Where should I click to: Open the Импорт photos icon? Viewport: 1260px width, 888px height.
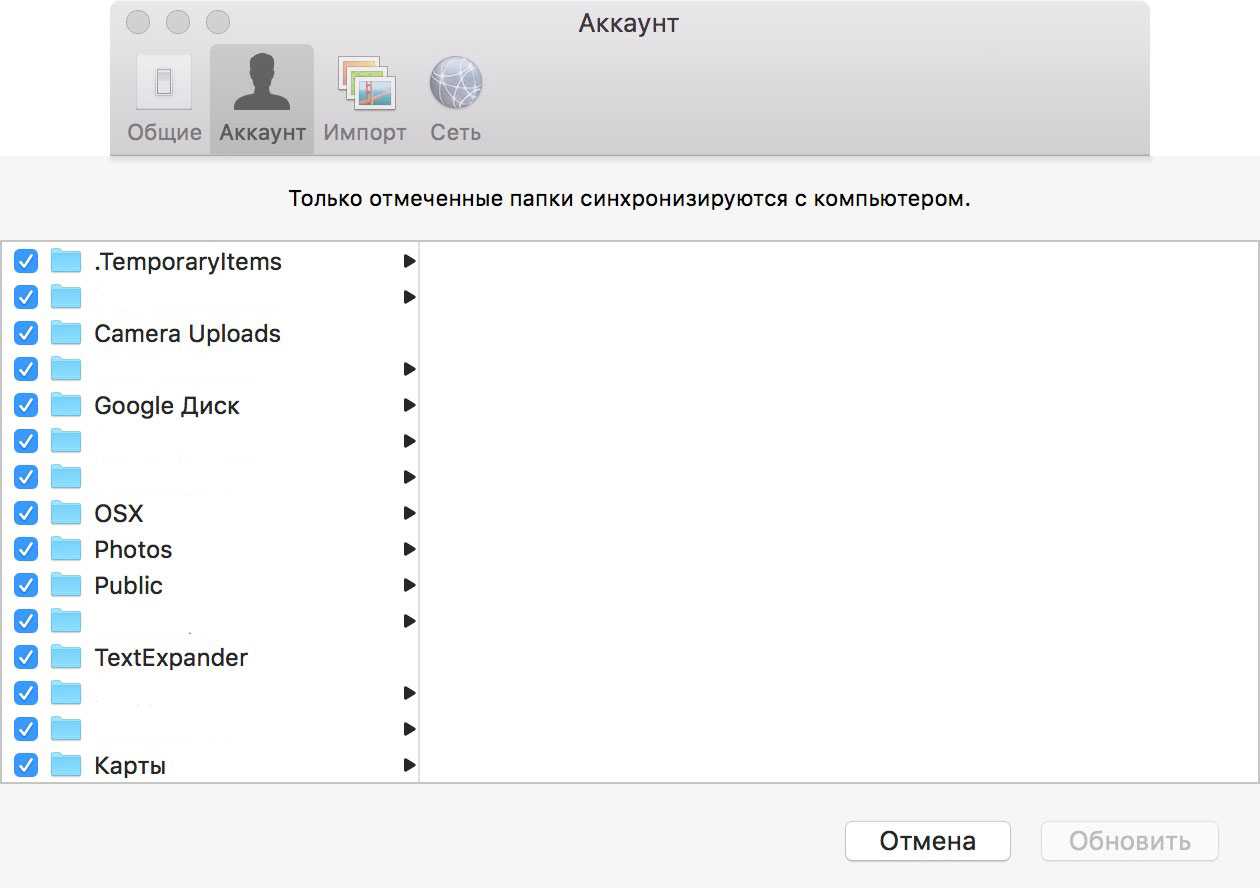pos(366,82)
